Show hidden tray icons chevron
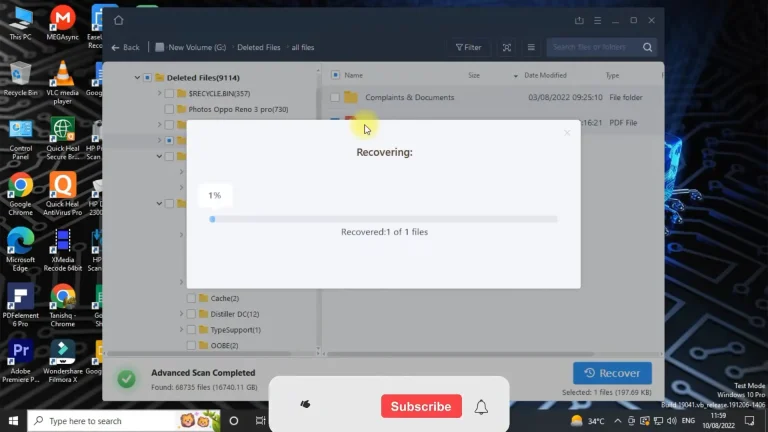768x432 pixels. click(x=617, y=421)
